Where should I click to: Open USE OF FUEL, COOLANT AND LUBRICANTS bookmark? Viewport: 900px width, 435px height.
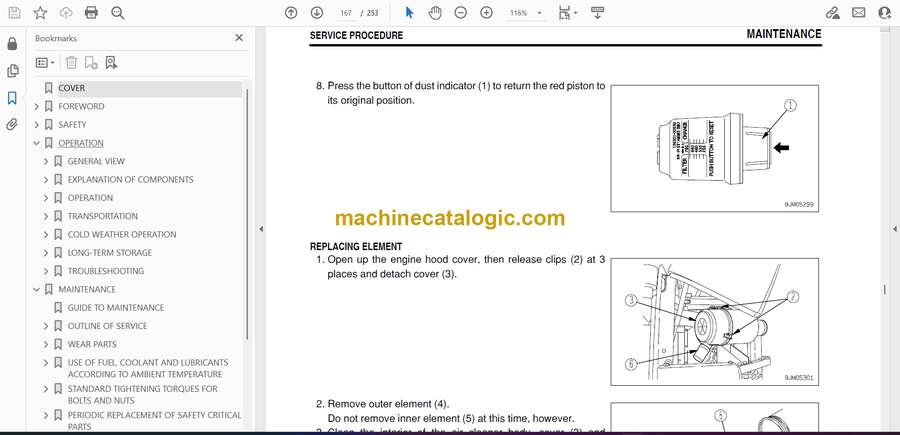pyautogui.click(x=148, y=368)
